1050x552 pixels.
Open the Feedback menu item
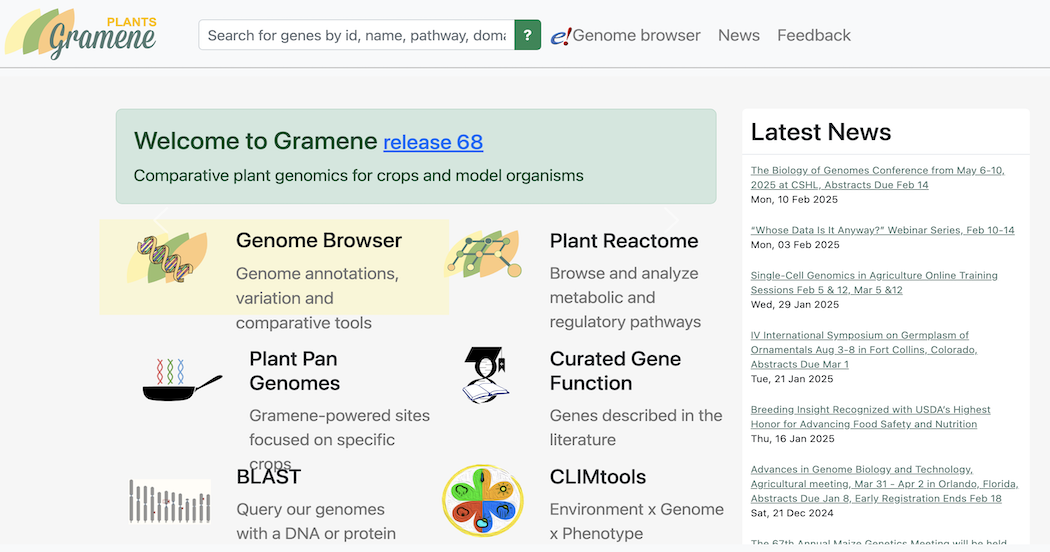click(814, 36)
